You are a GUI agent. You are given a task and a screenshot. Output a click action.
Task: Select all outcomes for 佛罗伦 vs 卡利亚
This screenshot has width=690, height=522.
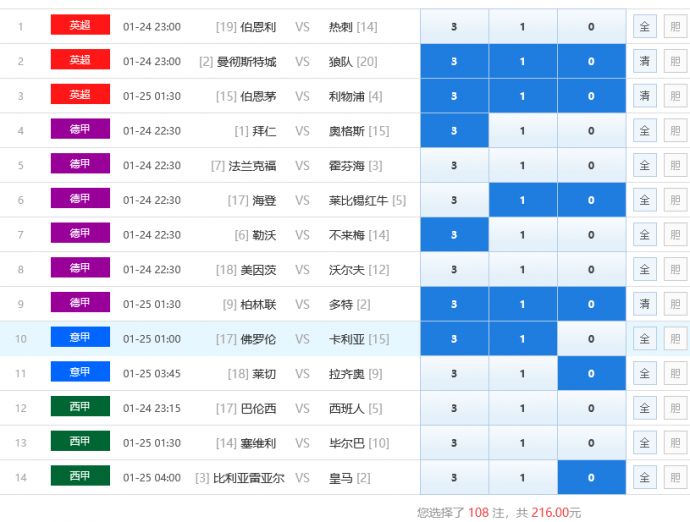click(x=645, y=339)
